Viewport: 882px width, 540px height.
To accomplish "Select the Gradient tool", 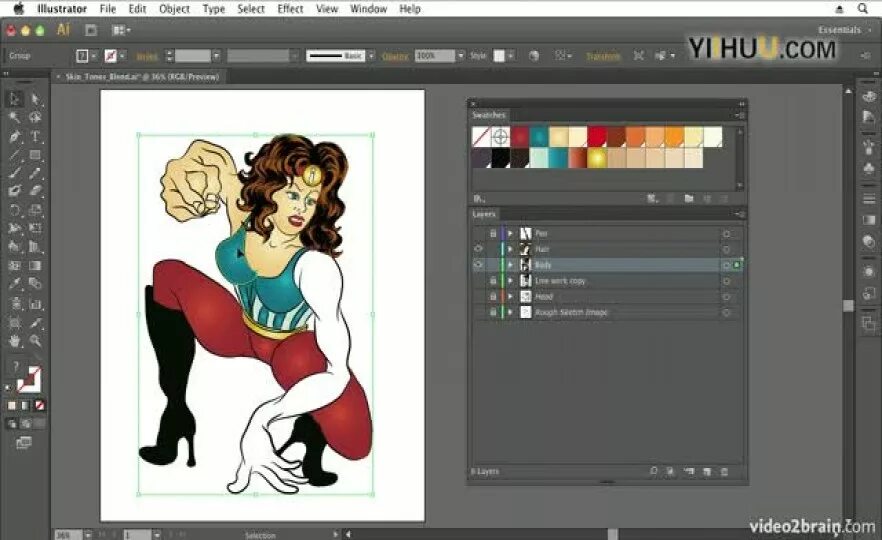I will tap(35, 266).
